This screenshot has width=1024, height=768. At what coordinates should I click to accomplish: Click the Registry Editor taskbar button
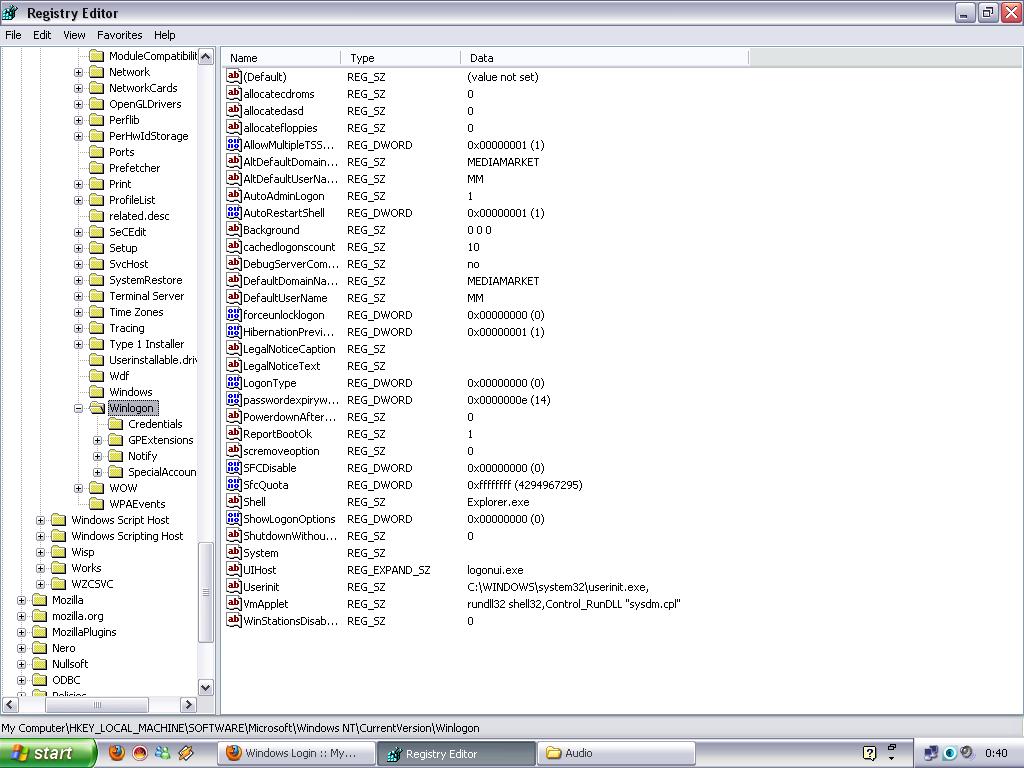coord(456,753)
